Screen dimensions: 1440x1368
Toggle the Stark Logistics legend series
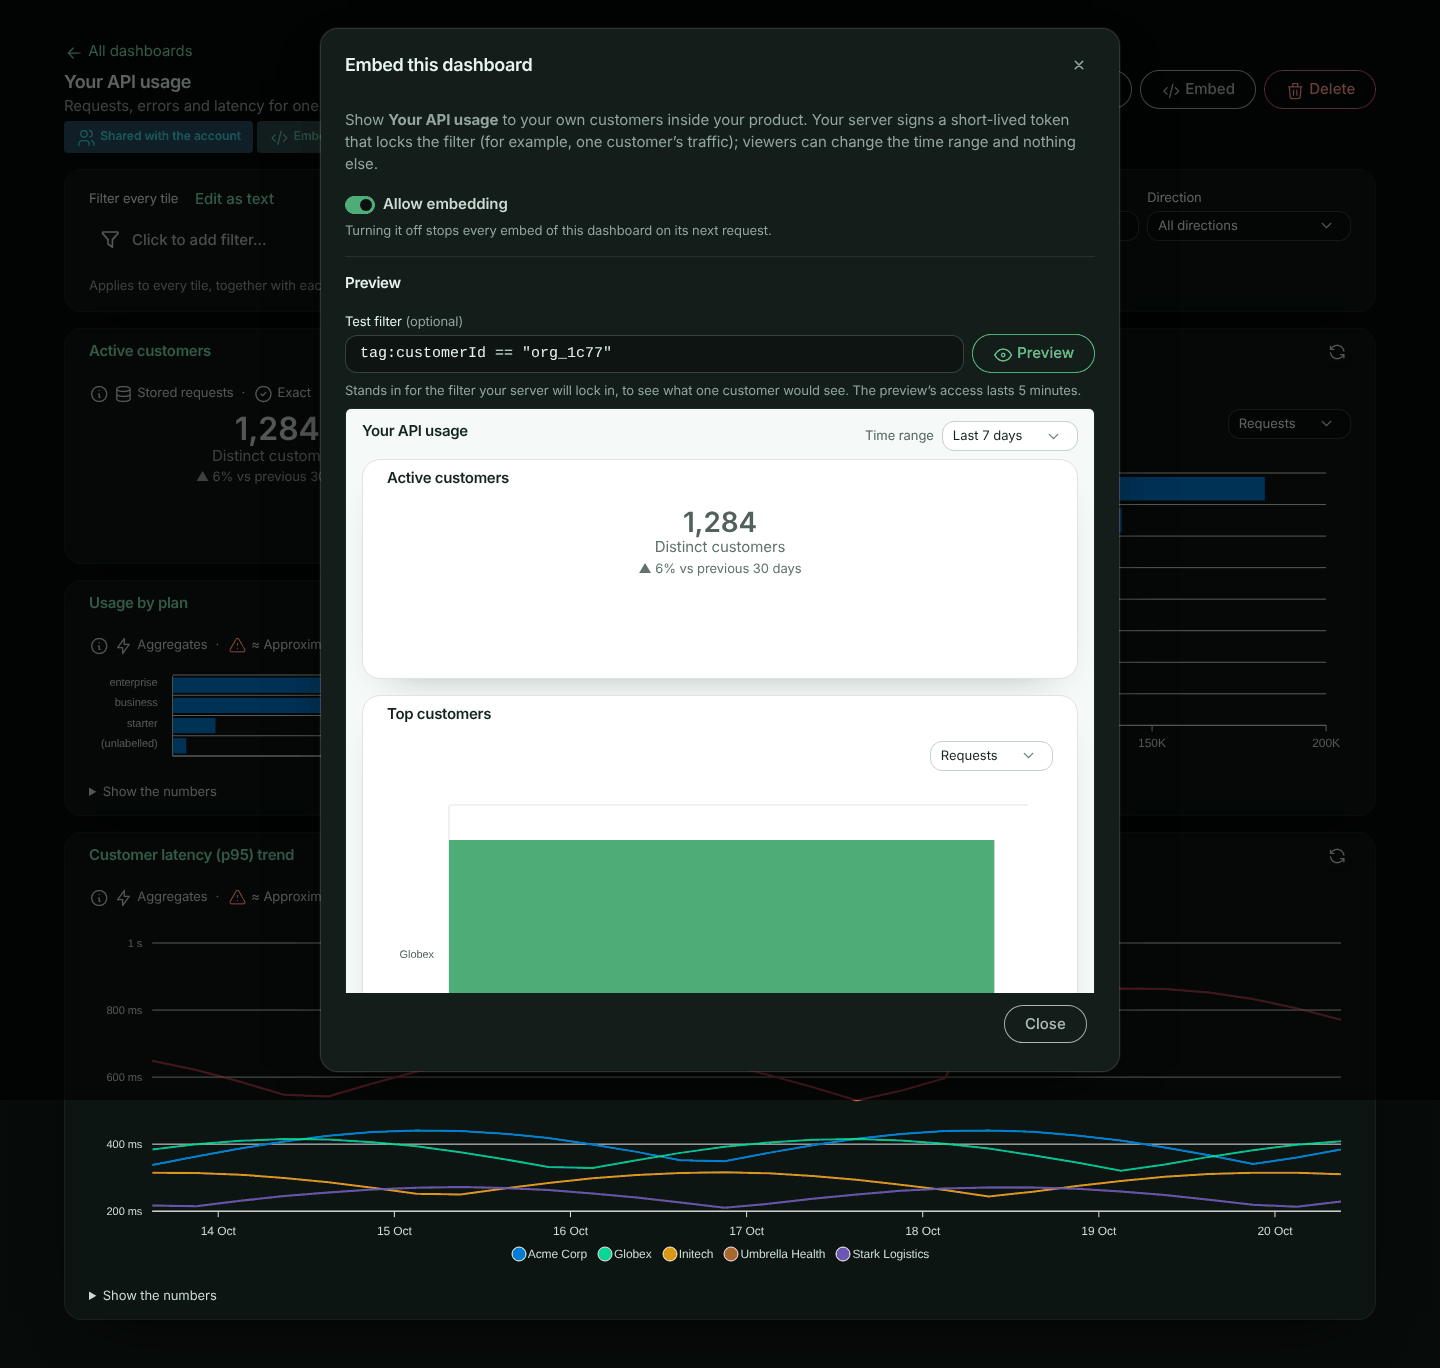click(883, 1254)
